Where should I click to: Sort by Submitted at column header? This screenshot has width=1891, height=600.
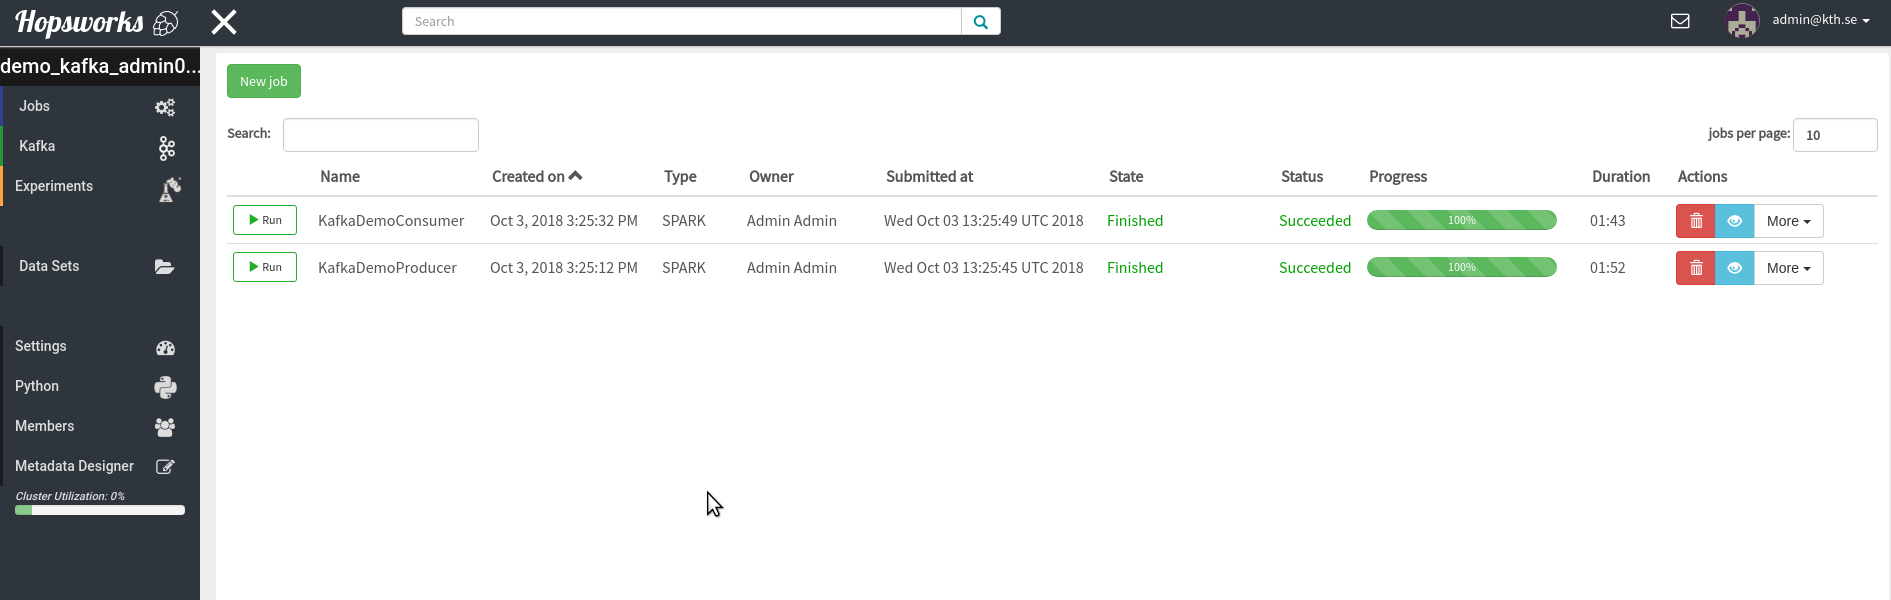[x=929, y=176]
